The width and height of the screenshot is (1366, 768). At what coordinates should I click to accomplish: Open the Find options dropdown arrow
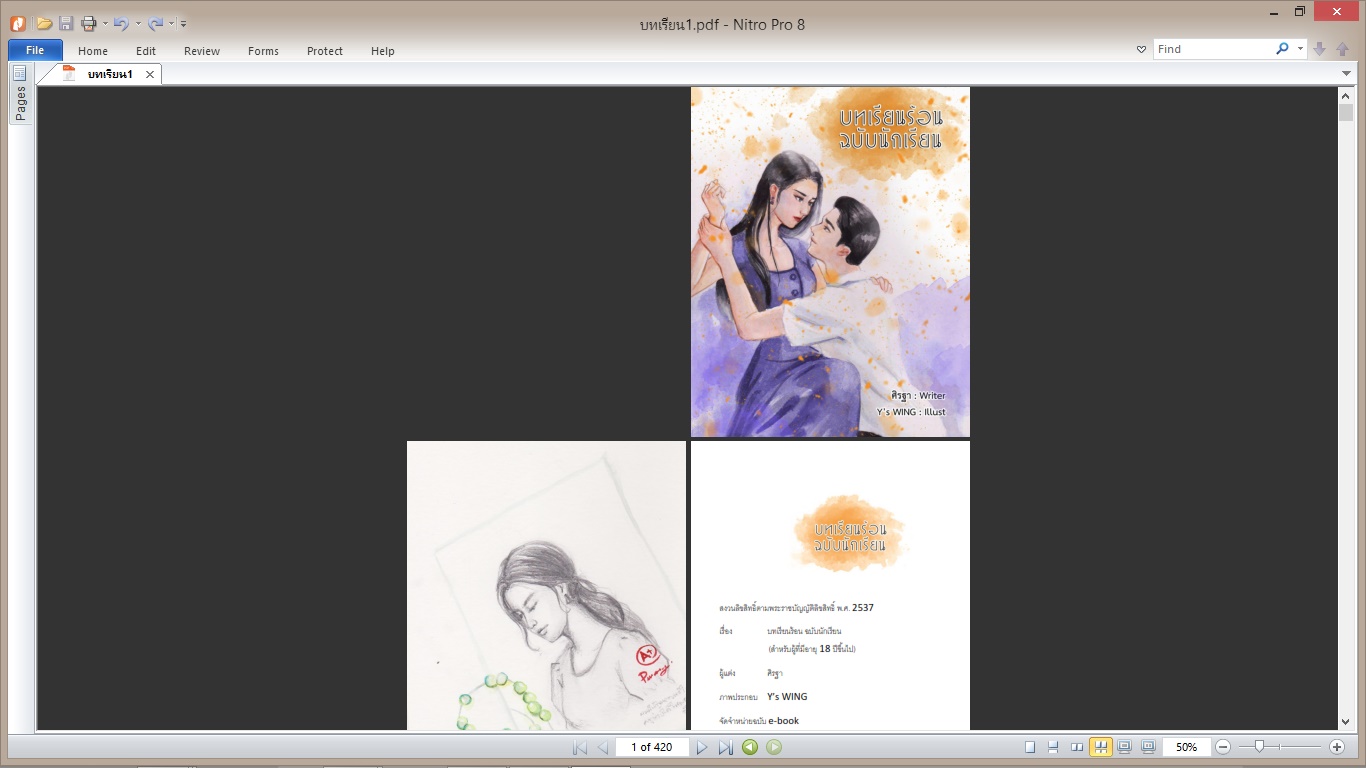click(x=1300, y=49)
